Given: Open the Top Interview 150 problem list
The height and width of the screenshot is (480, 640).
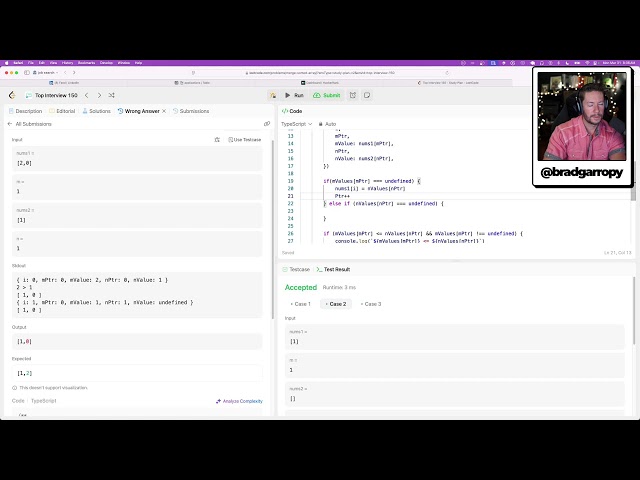Looking at the screenshot, I should coord(51,95).
